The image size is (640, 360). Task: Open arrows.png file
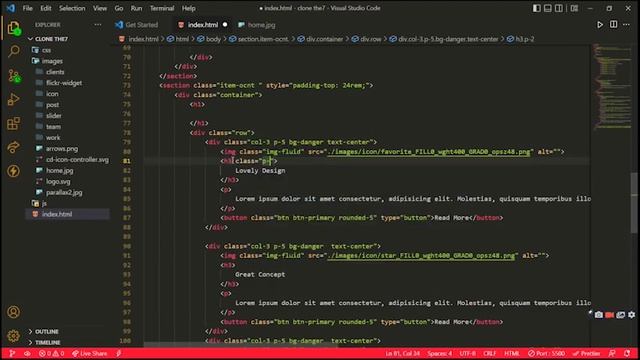pyautogui.click(x=62, y=149)
